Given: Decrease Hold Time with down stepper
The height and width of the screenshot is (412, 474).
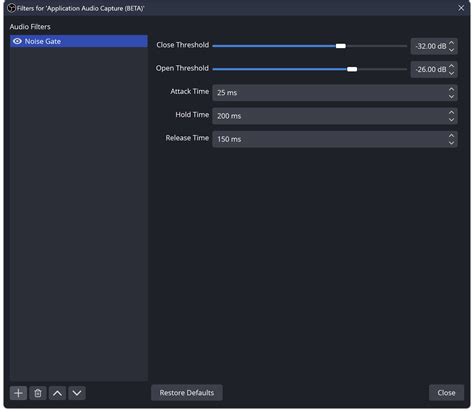Looking at the screenshot, I should pyautogui.click(x=452, y=120).
